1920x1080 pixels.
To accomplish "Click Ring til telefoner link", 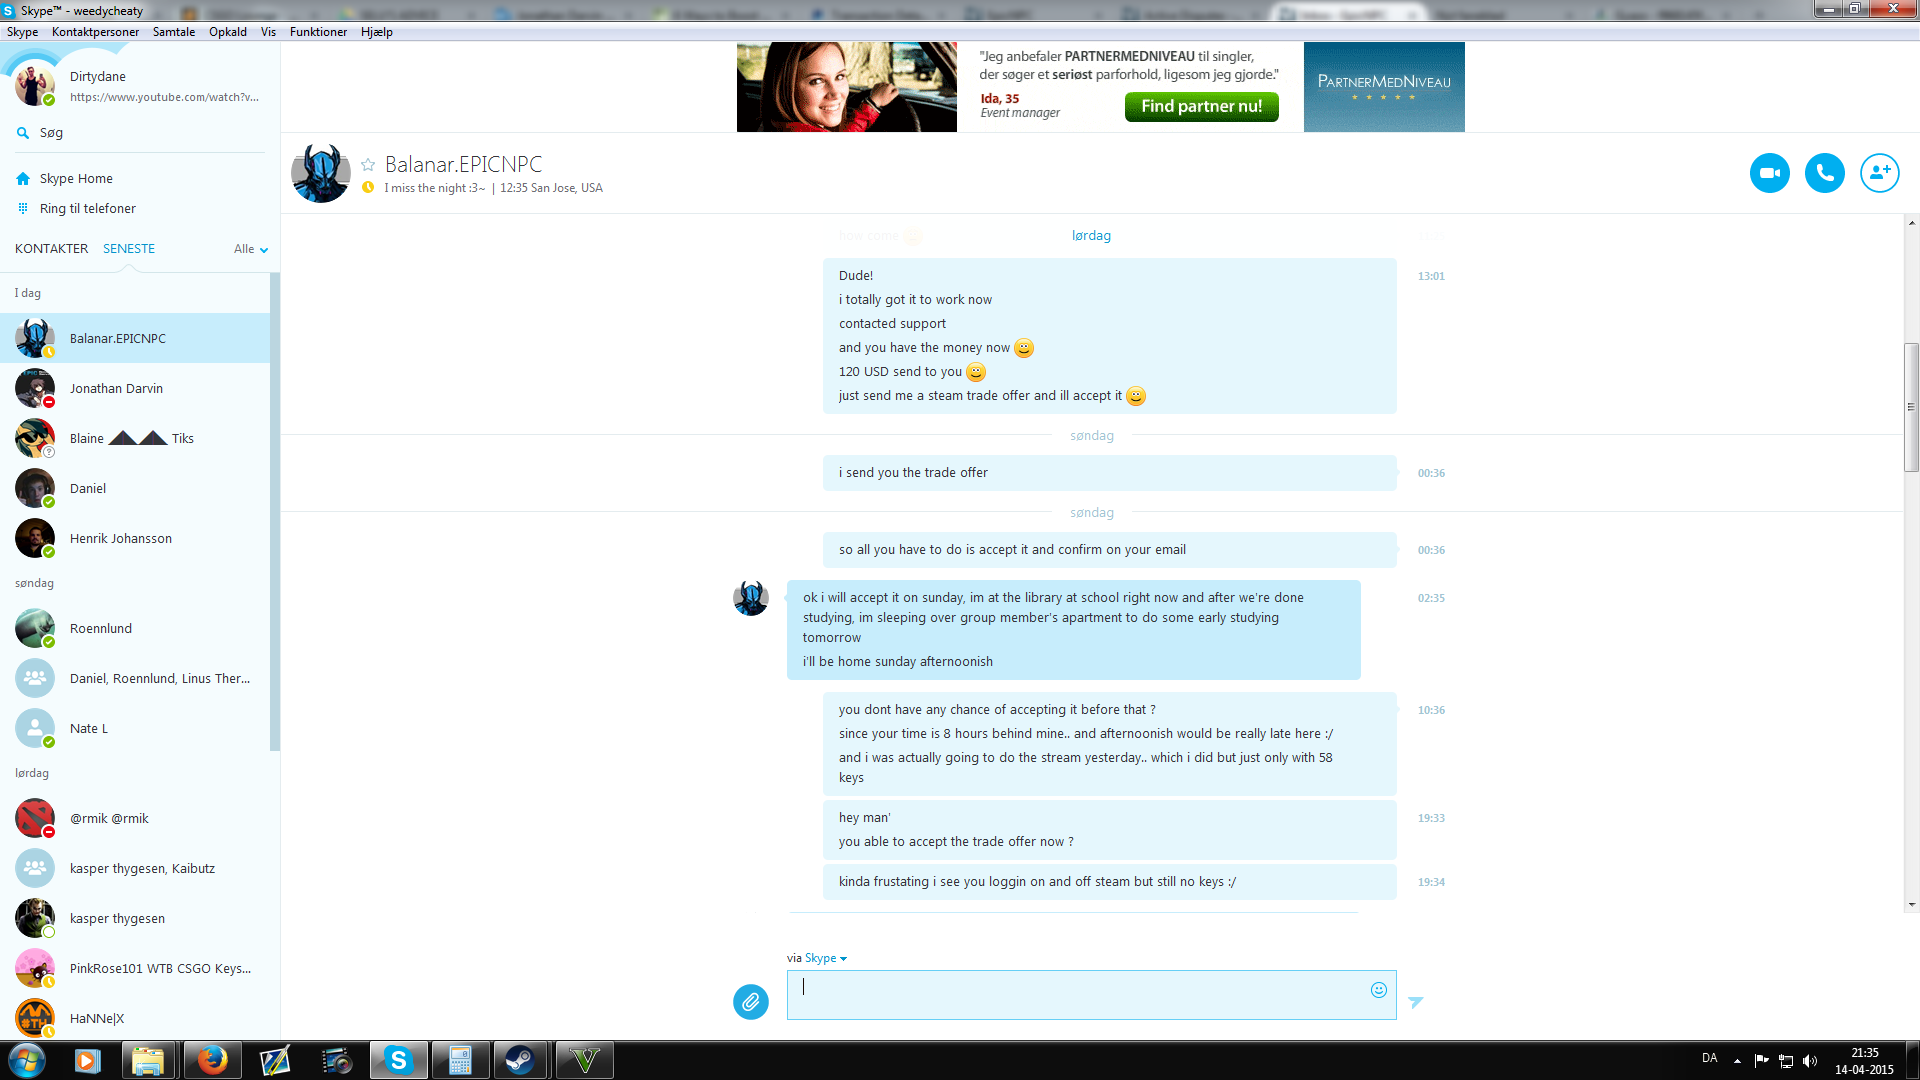I will click(87, 209).
